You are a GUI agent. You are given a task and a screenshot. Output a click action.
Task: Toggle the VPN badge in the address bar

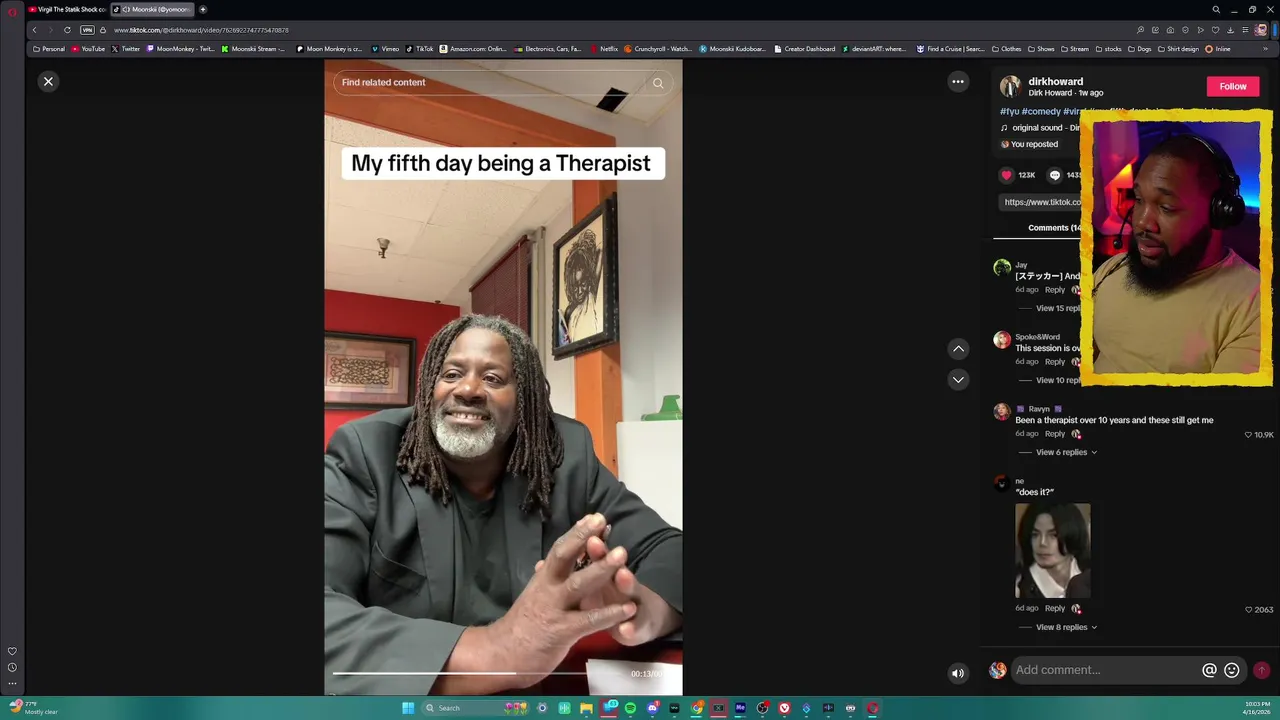point(87,30)
